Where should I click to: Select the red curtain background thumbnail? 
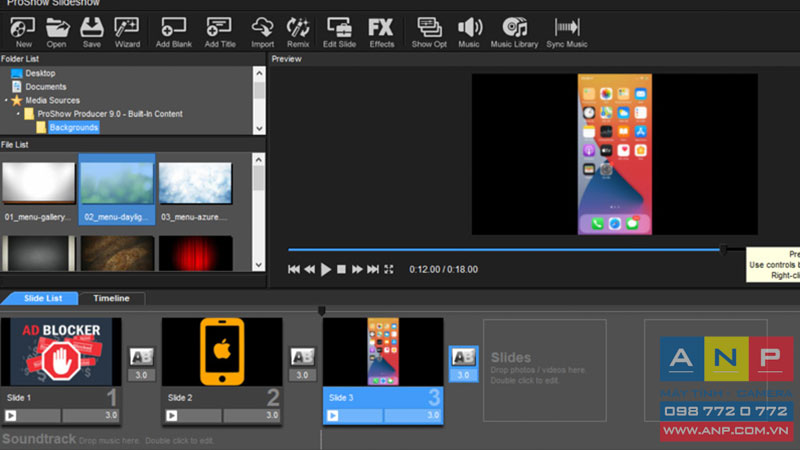tap(195, 253)
